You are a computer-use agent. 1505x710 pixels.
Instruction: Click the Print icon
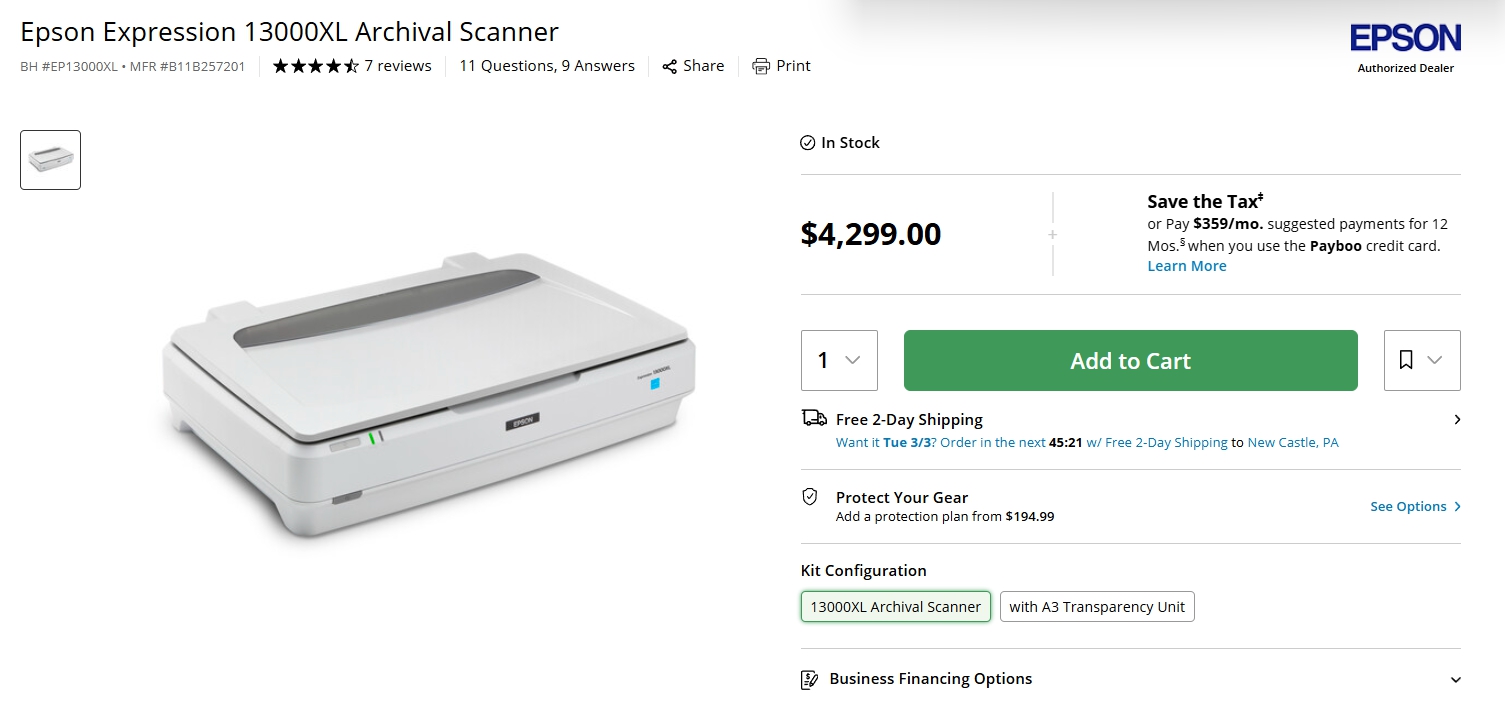[761, 66]
